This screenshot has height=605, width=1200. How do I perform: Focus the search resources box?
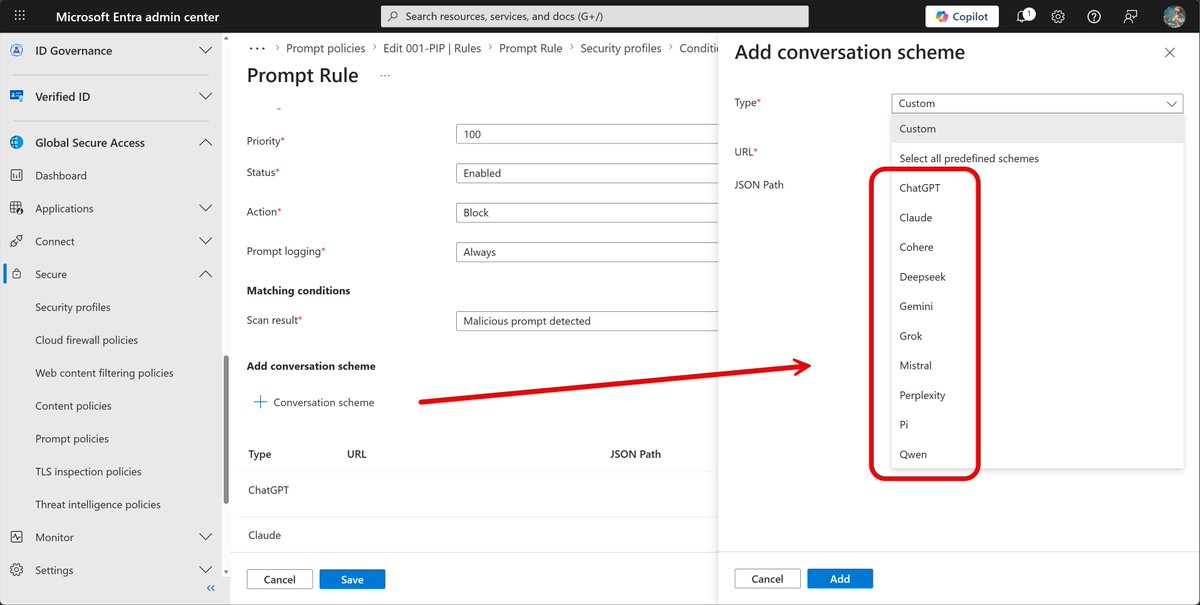coord(595,16)
